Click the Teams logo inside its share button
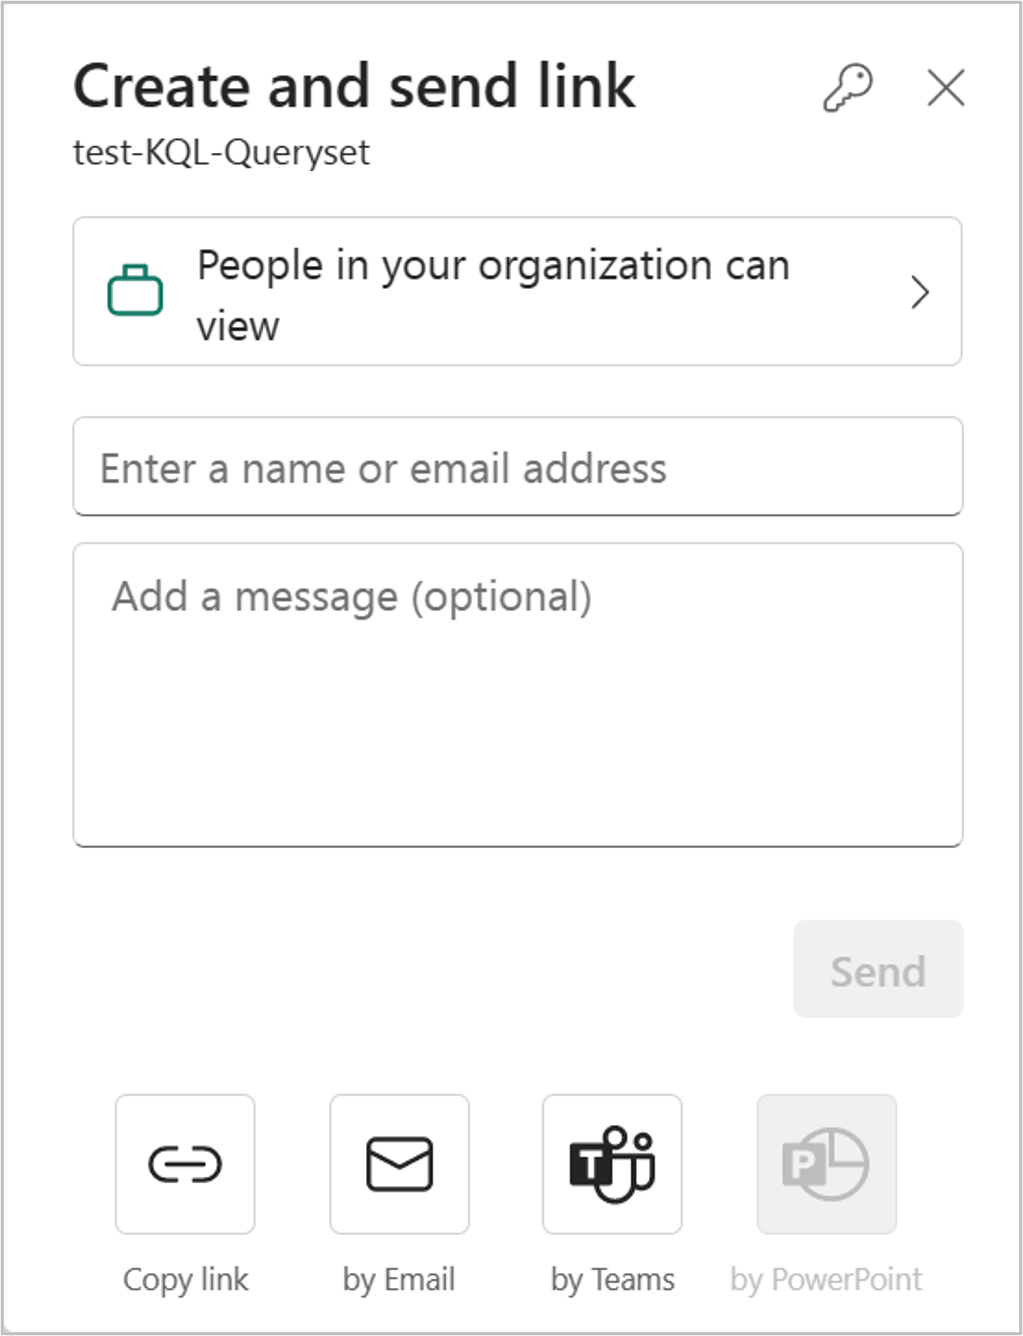The width and height of the screenshot is (1023, 1336). (611, 1163)
